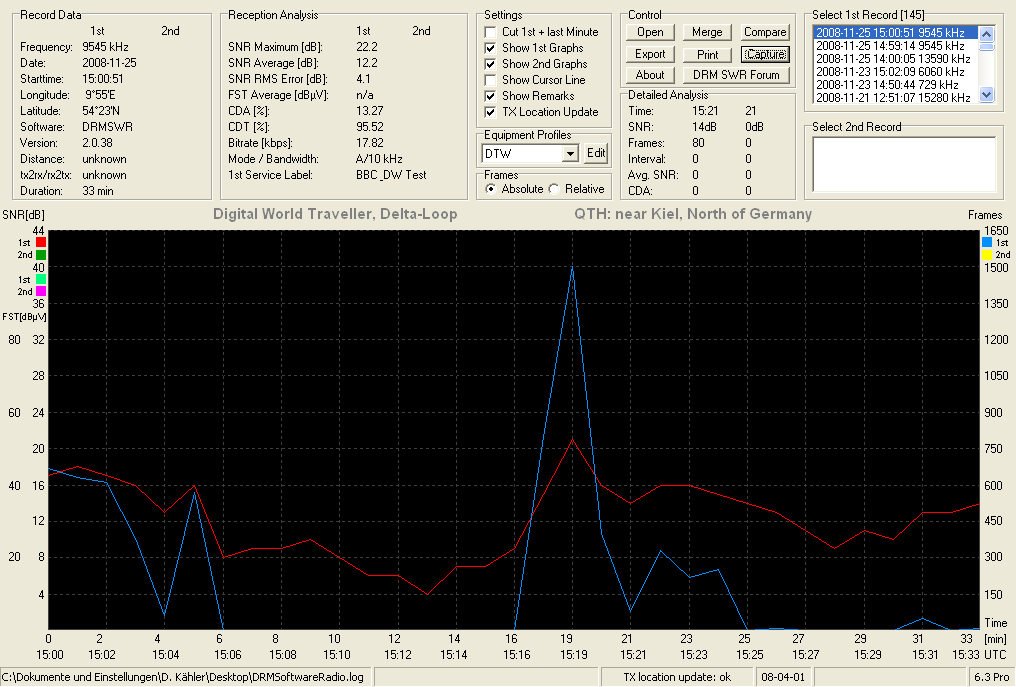Click the Compare button
Viewport: 1016px width, 687px height.
click(765, 32)
